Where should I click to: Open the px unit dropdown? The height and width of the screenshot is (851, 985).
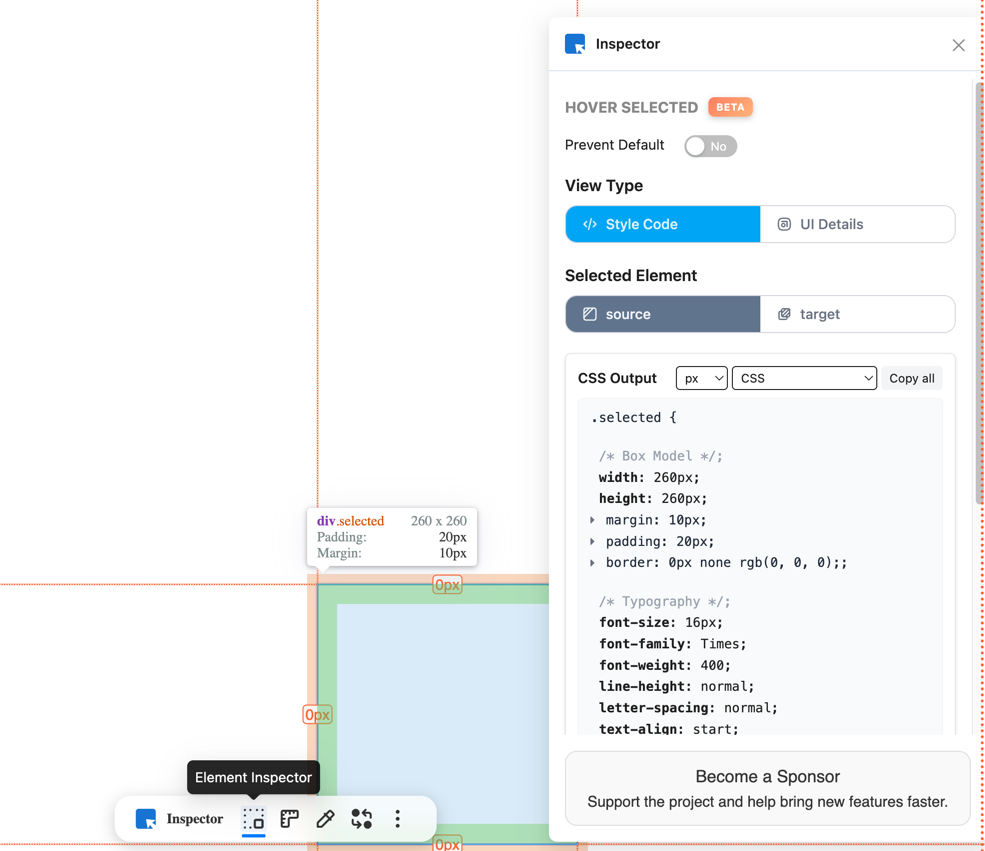click(x=702, y=378)
